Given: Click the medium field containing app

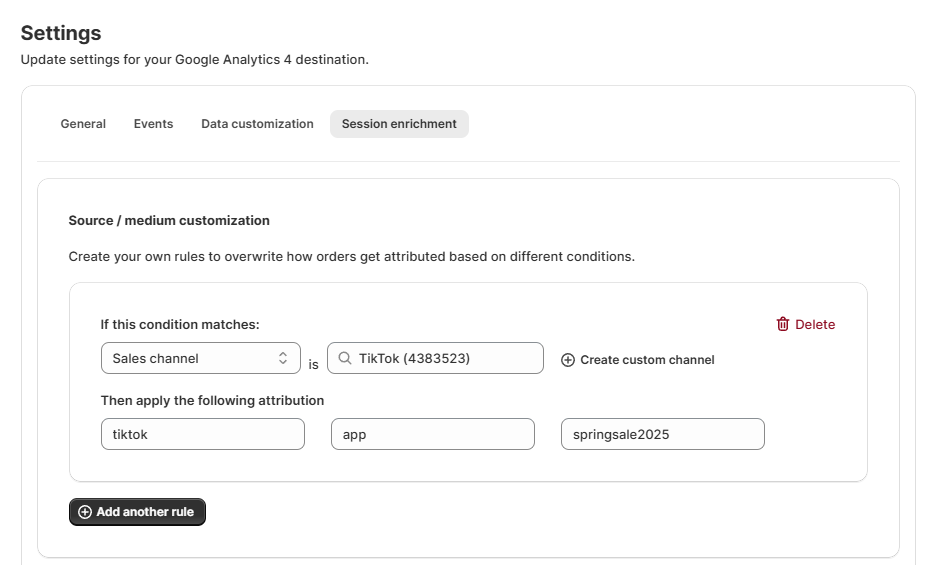Looking at the screenshot, I should coord(433,434).
